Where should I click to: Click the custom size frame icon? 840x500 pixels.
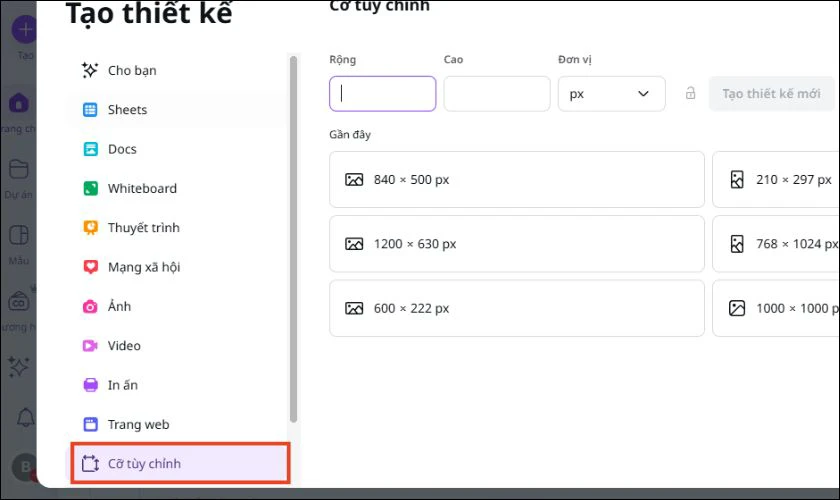[90, 464]
